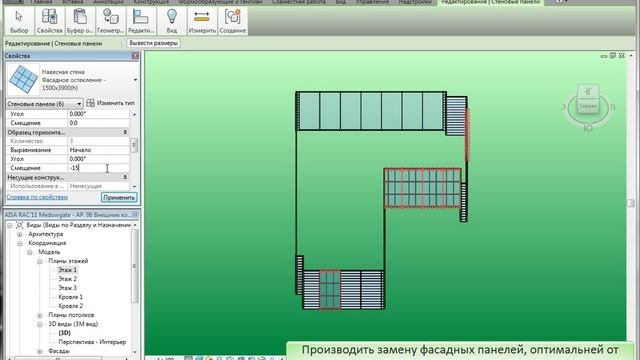
Task: Click the ViewCube south compass label Ю
Action: [x=588, y=128]
